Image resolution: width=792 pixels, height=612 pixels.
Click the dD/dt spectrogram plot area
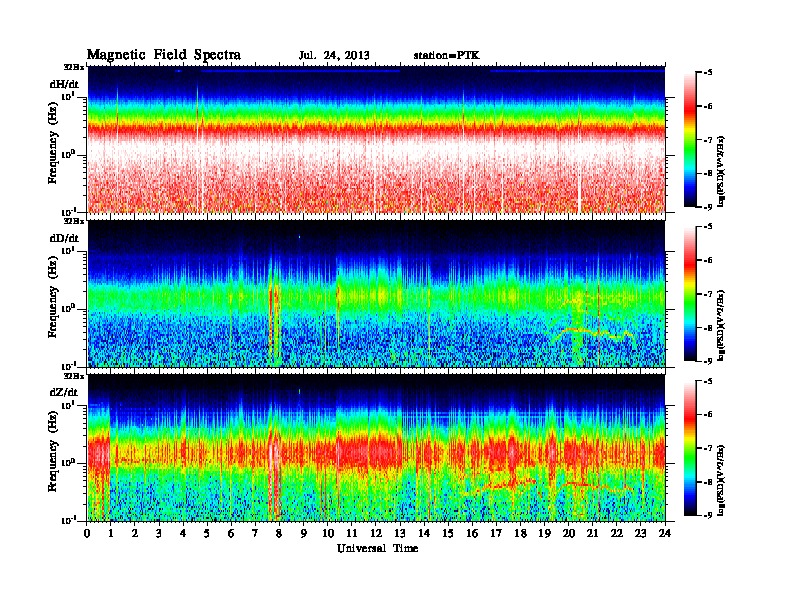click(x=376, y=294)
